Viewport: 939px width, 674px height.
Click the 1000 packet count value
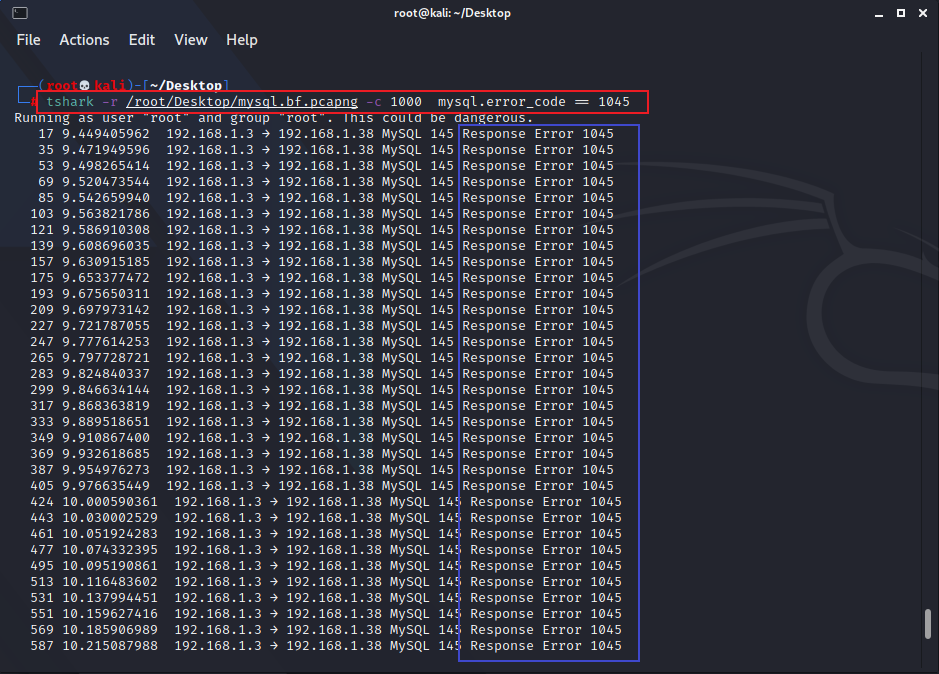coord(406,102)
